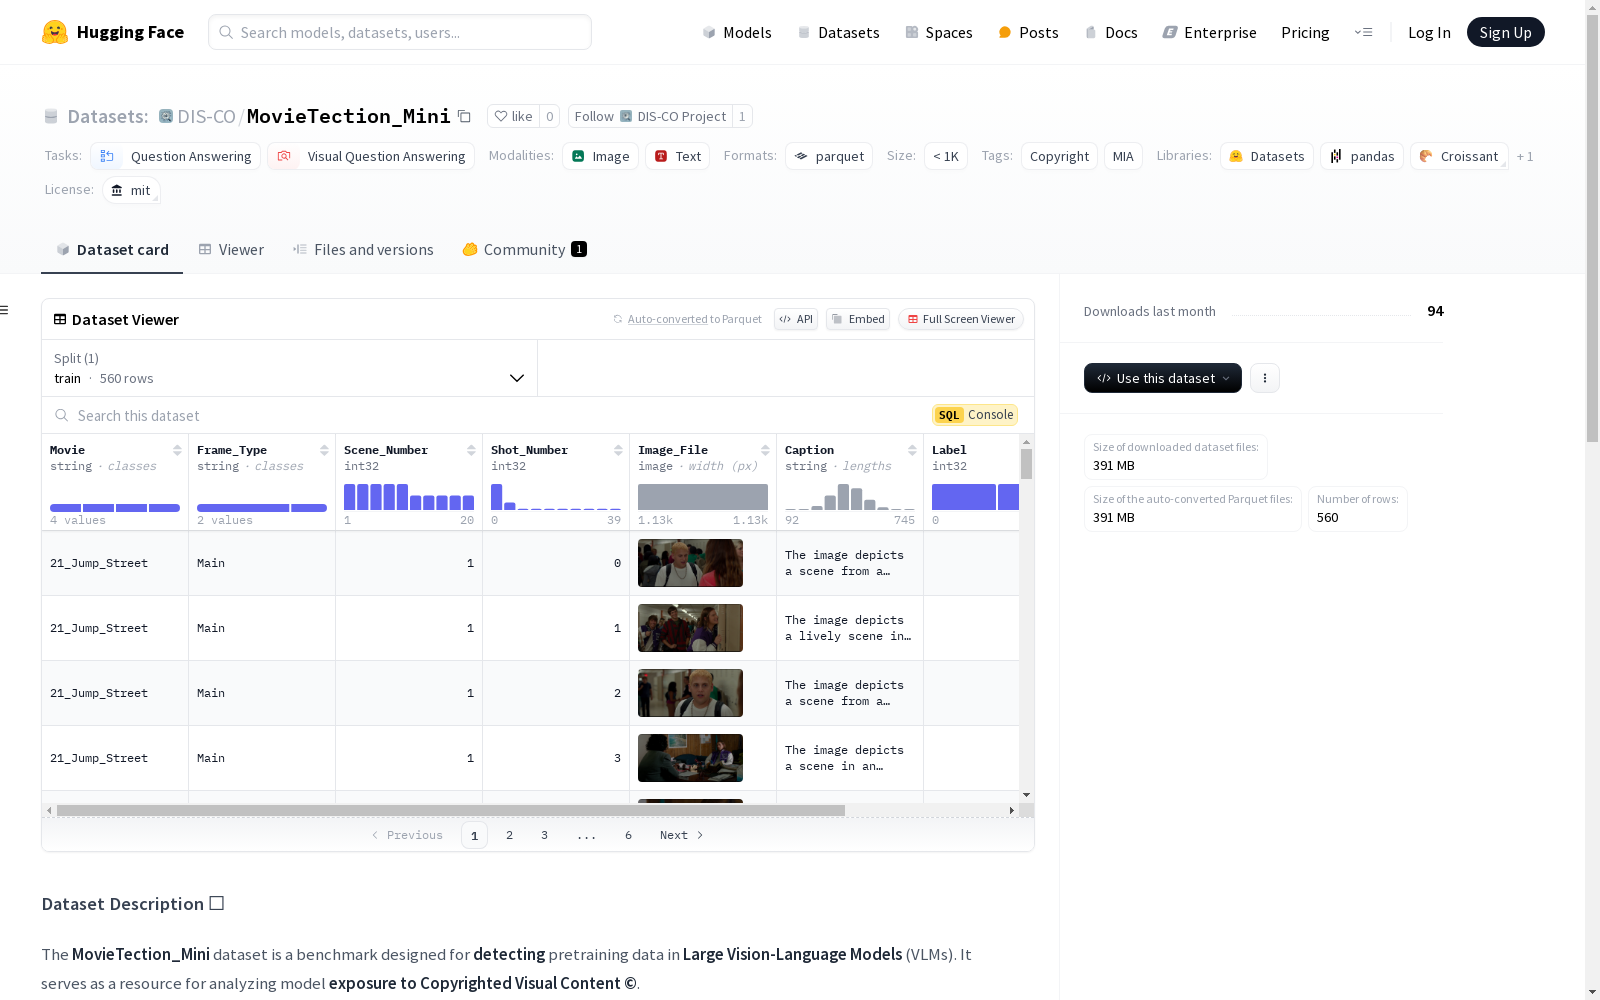The width and height of the screenshot is (1600, 1000).
Task: Click the table of contents icon at left edge
Action: coord(4,310)
